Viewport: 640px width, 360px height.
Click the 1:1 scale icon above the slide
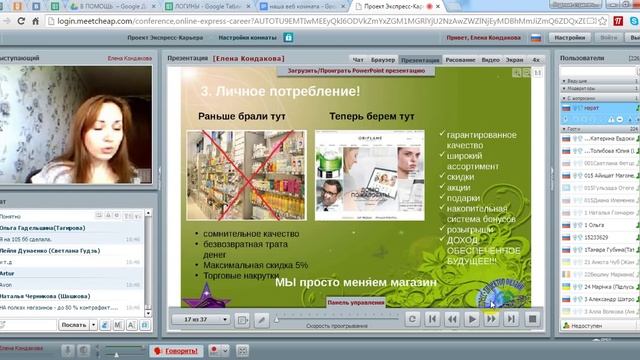click(x=538, y=73)
